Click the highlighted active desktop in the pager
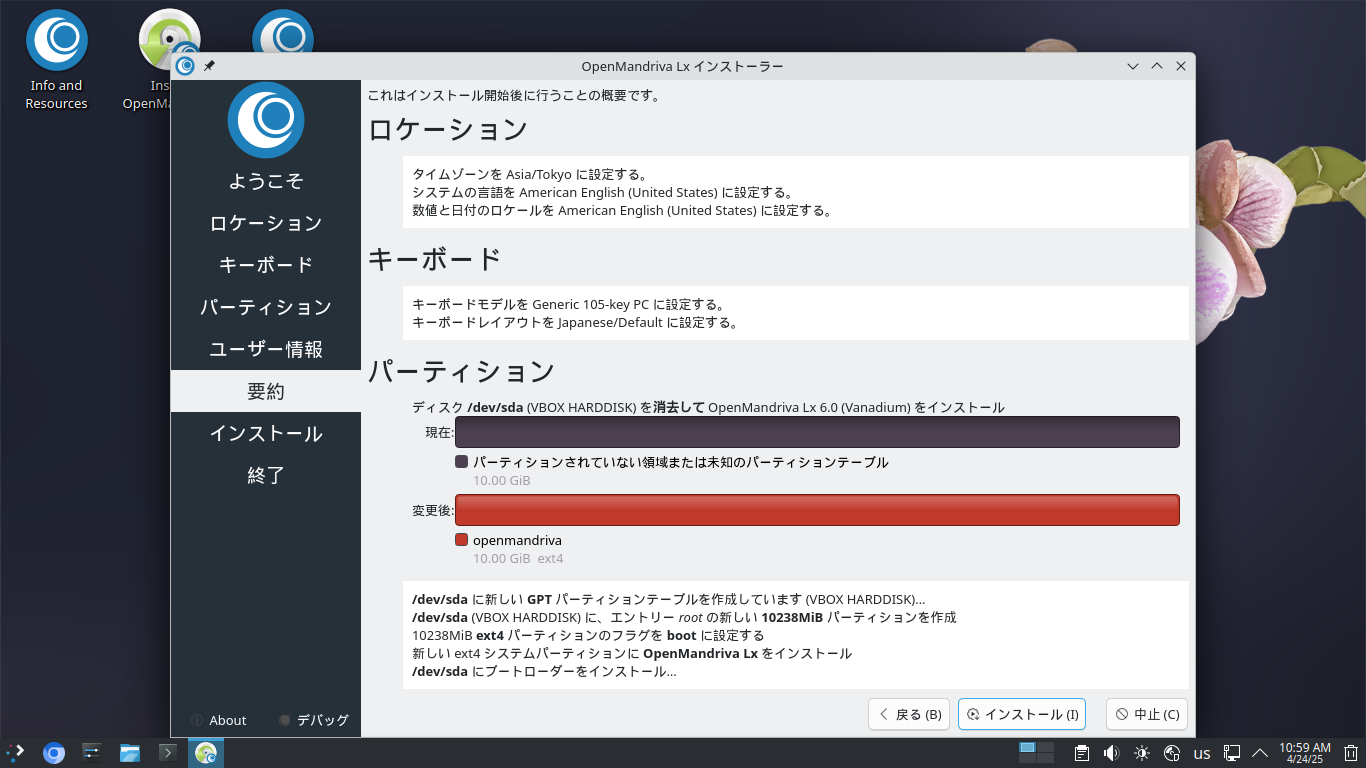 point(1027,747)
